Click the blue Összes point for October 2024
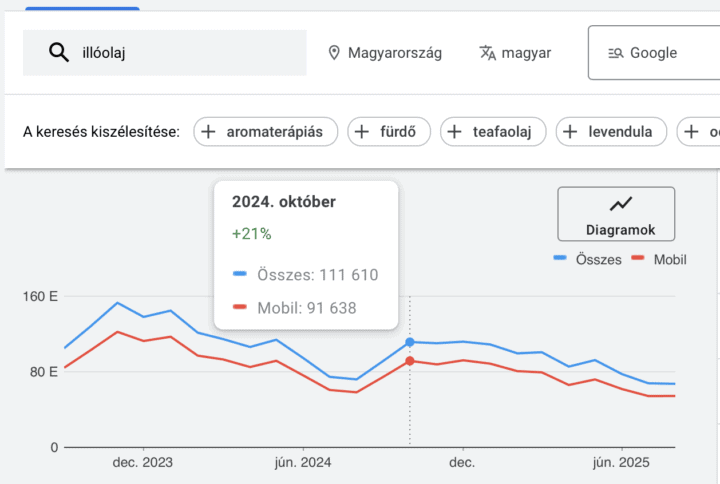The width and height of the screenshot is (720, 484). tap(410, 343)
